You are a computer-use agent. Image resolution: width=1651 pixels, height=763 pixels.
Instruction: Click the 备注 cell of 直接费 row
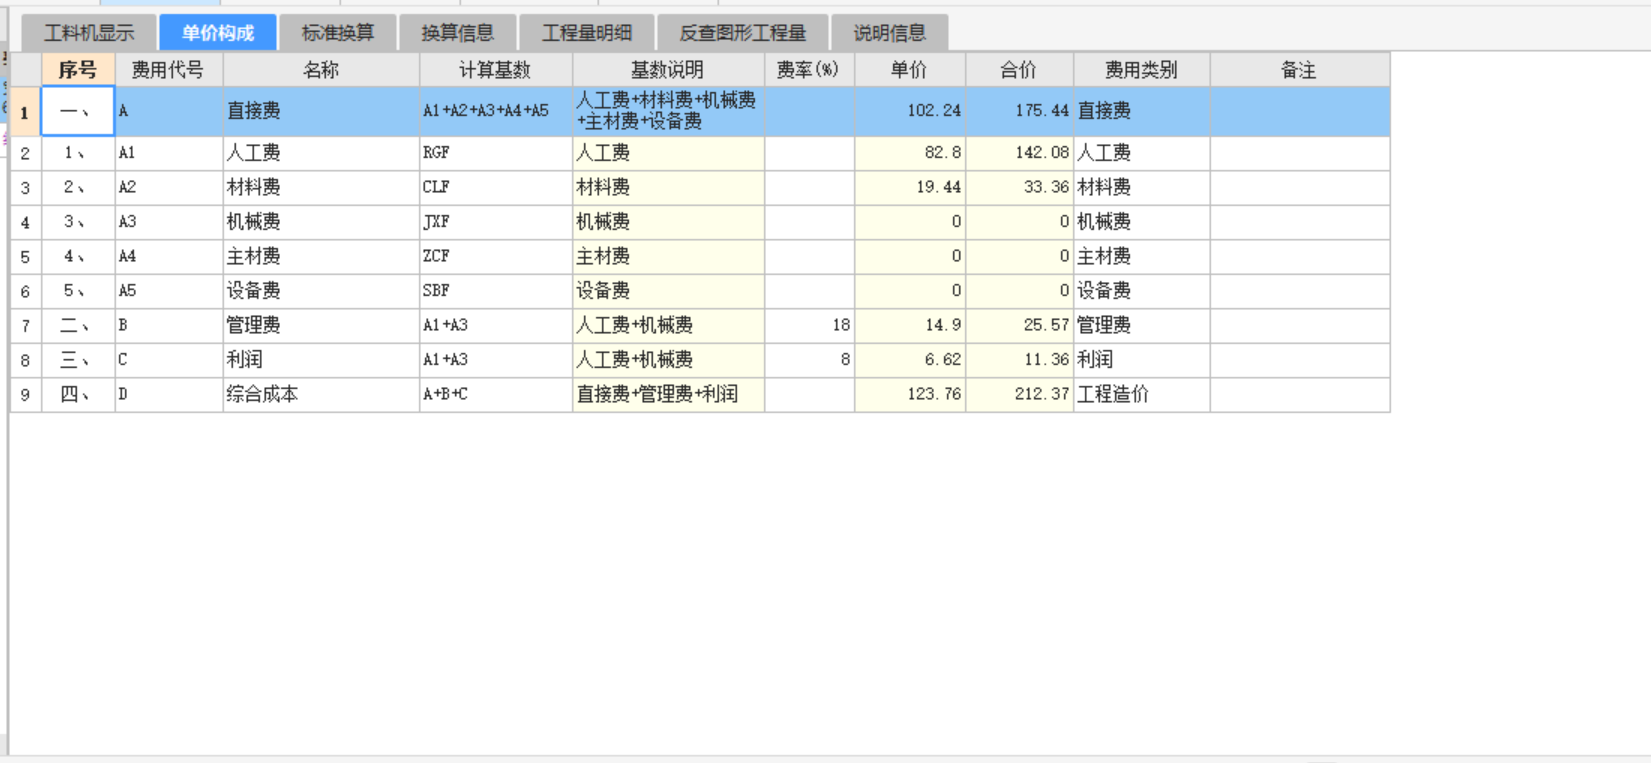(1299, 112)
